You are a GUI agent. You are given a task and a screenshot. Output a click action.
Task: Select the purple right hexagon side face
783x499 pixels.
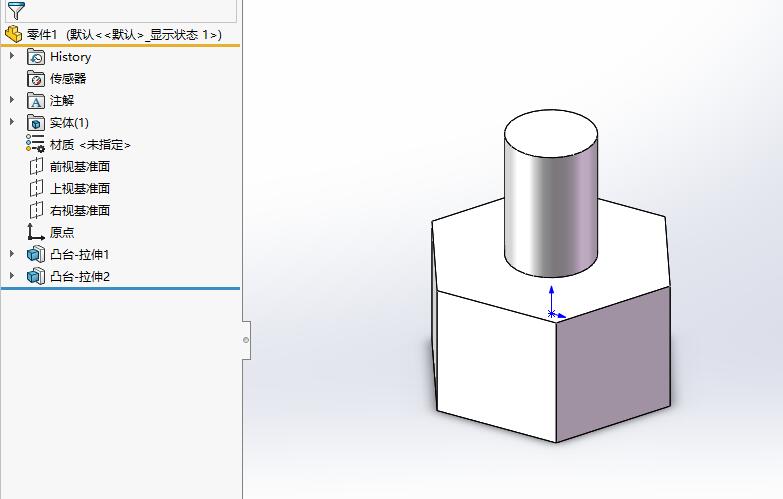(x=613, y=365)
